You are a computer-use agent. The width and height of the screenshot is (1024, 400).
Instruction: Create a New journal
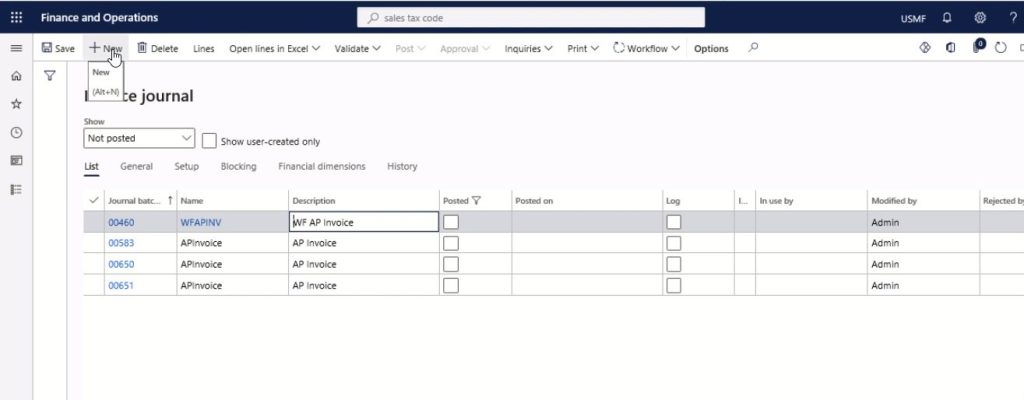pos(106,48)
